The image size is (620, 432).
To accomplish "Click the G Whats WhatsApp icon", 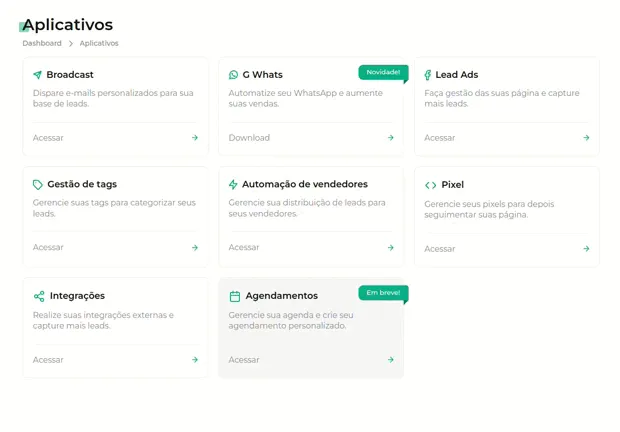I will (233, 75).
